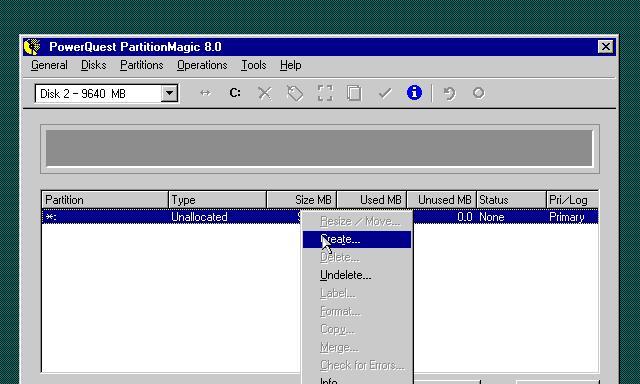The height and width of the screenshot is (384, 640).
Task: Choose Create... from the context menu
Action: point(357,239)
